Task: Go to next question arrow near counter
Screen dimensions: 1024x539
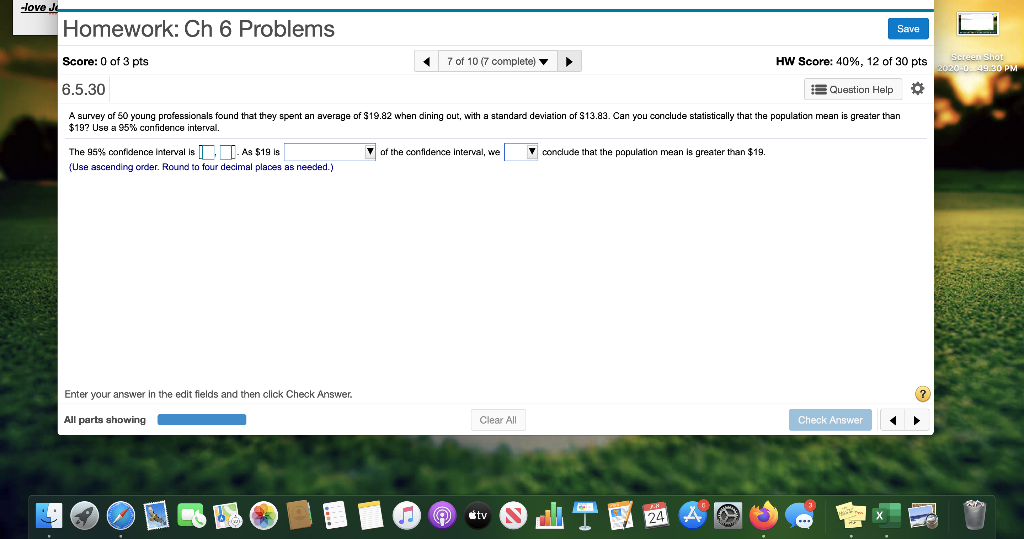Action: click(x=569, y=61)
